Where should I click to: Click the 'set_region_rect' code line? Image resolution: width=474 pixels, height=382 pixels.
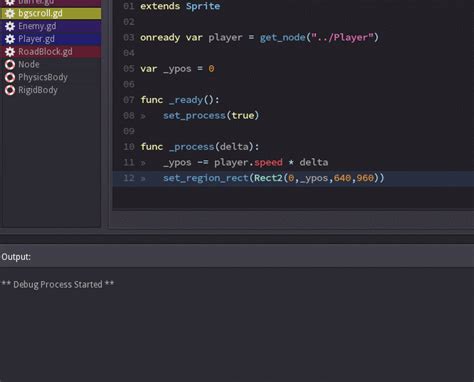pyautogui.click(x=273, y=178)
